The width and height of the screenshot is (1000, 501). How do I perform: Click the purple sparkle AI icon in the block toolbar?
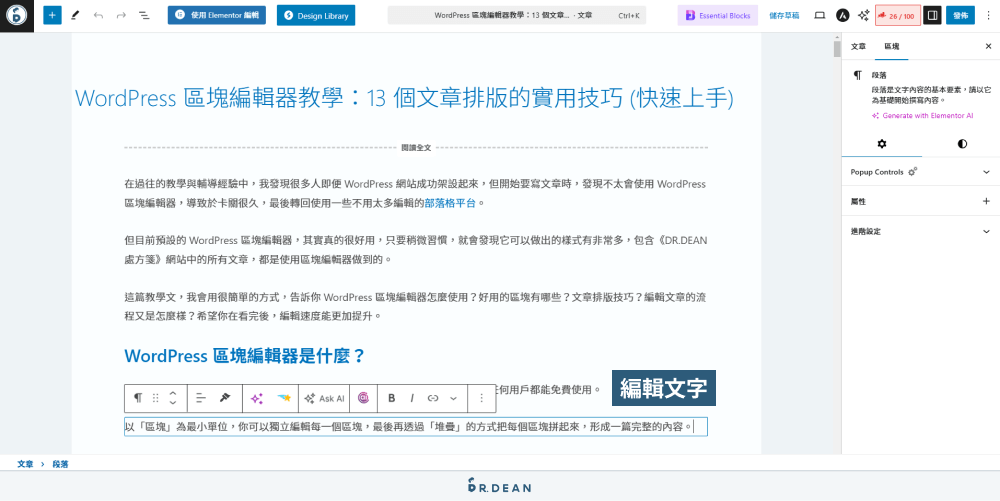point(257,398)
